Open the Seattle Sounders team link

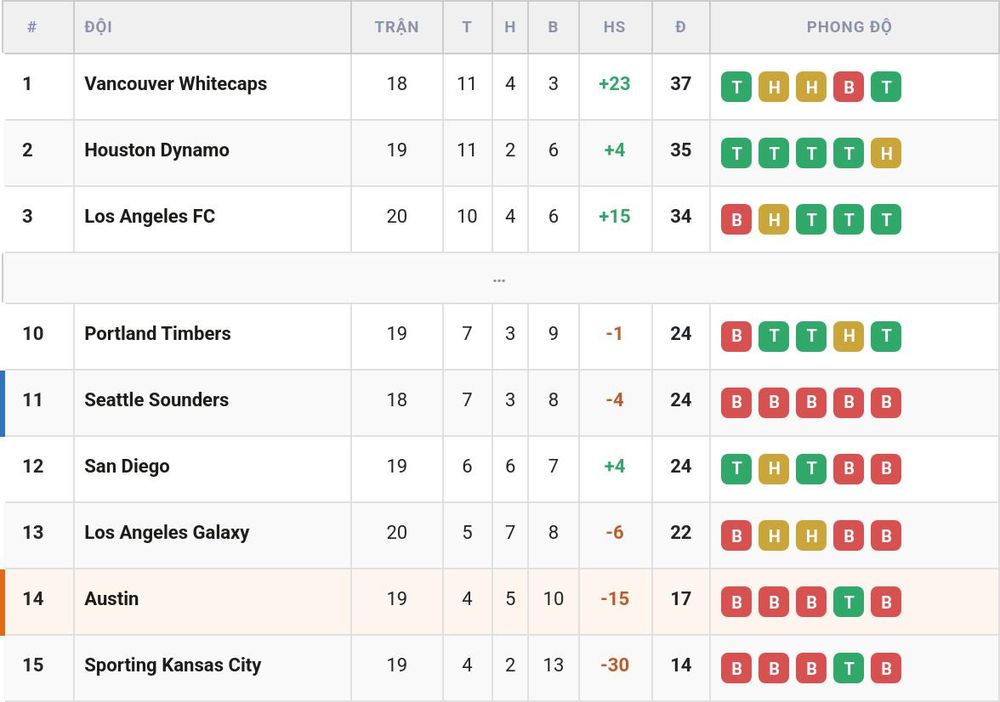coord(156,400)
